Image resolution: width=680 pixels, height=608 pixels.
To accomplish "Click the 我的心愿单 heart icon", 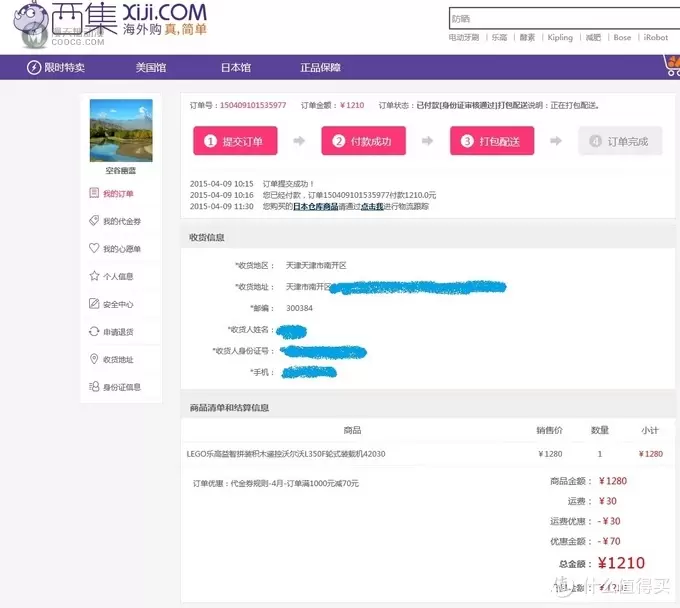I will (x=94, y=248).
